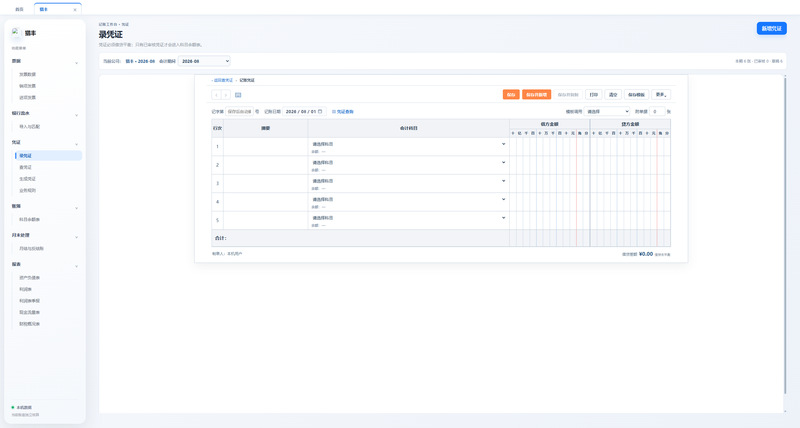Open the 模板调用 请选择 dropdown
Image resolution: width=800 pixels, height=428 pixels.
607,111
